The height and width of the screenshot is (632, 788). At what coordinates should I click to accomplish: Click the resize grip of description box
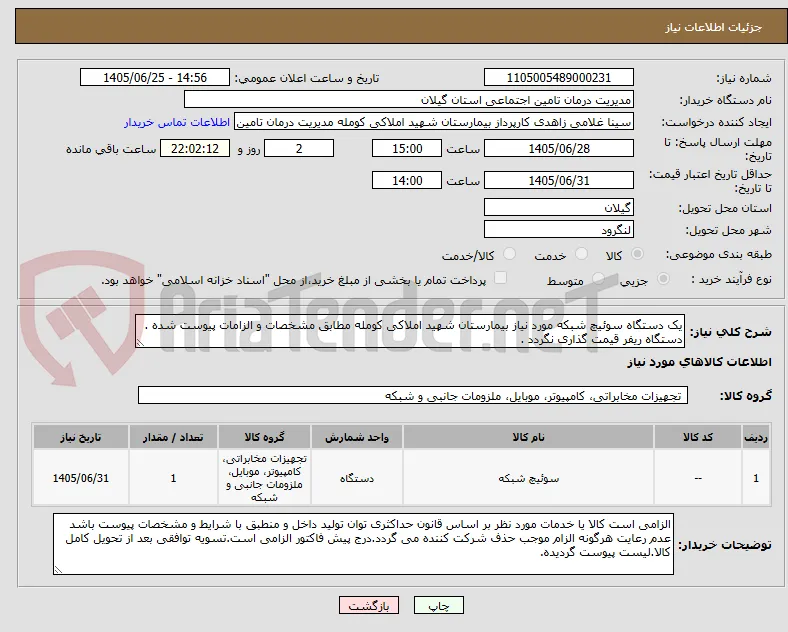(140, 343)
